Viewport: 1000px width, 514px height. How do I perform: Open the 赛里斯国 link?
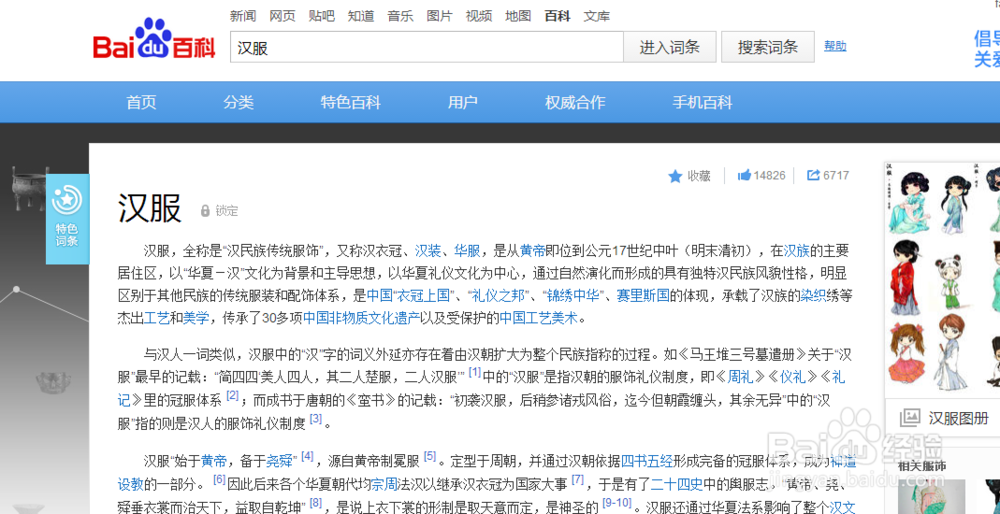tap(642, 295)
